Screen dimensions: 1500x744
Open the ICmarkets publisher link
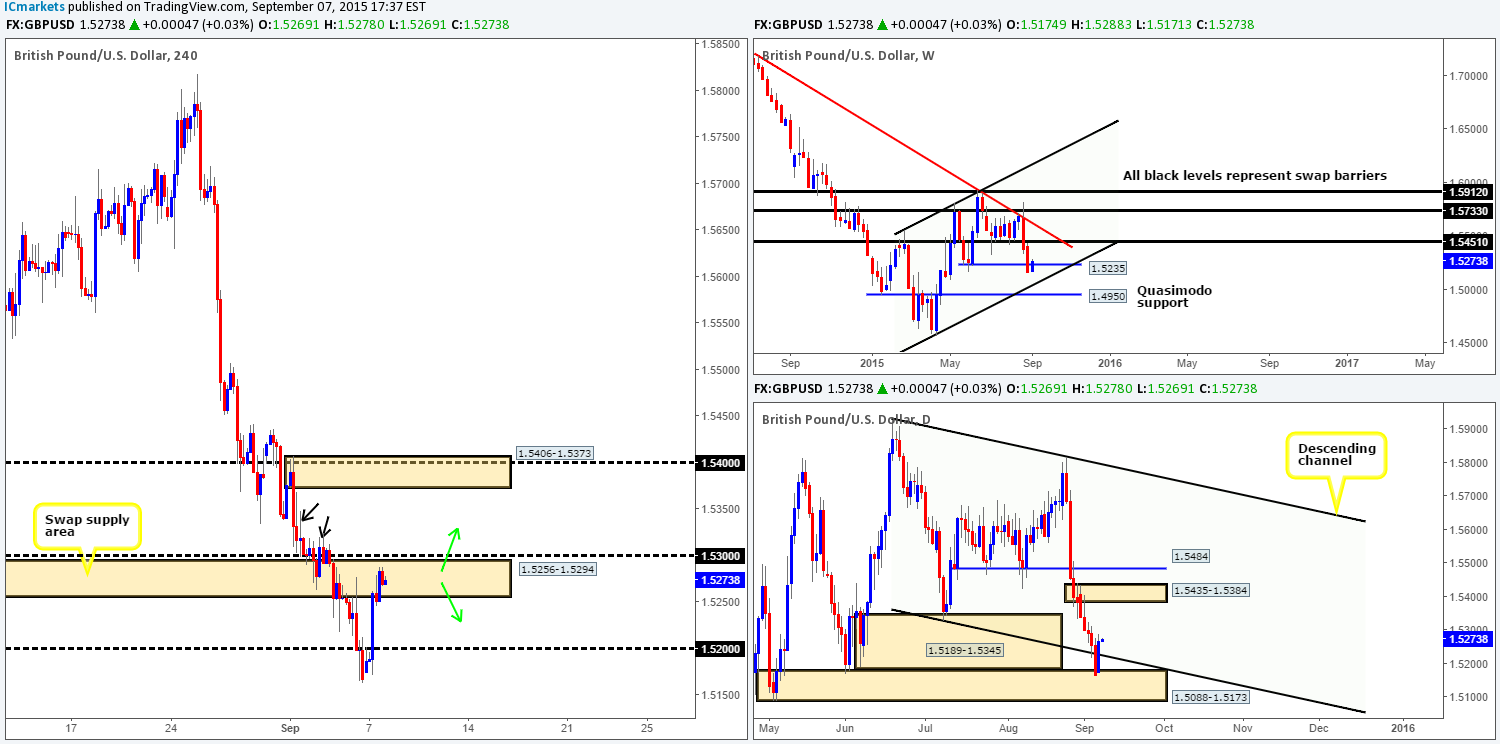point(34,7)
